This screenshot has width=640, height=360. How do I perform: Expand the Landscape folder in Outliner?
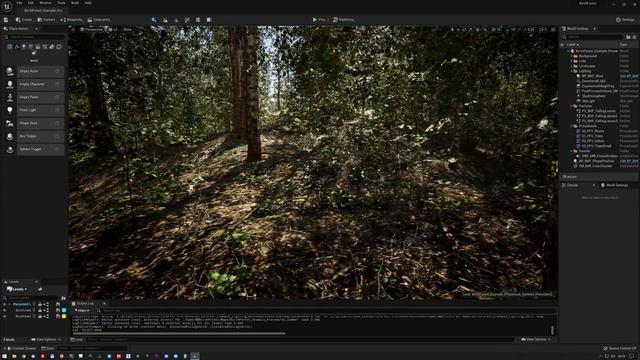pyautogui.click(x=571, y=66)
